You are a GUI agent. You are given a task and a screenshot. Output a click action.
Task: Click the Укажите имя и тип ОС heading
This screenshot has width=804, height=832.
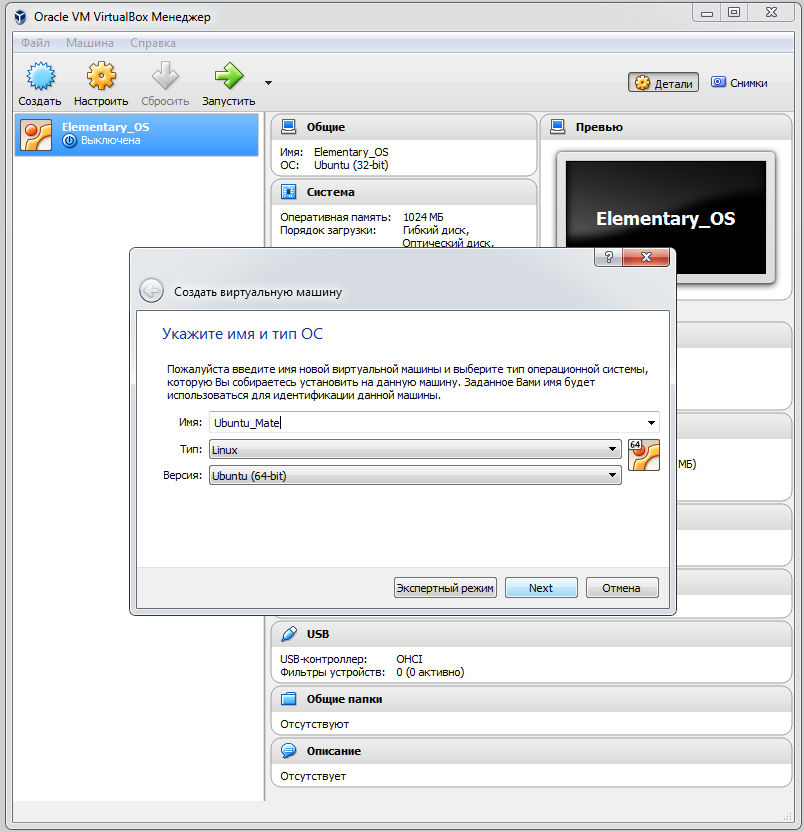click(x=242, y=334)
